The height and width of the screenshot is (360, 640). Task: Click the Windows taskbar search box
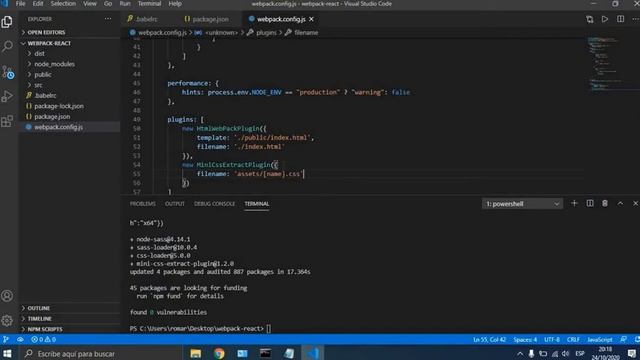(100, 353)
